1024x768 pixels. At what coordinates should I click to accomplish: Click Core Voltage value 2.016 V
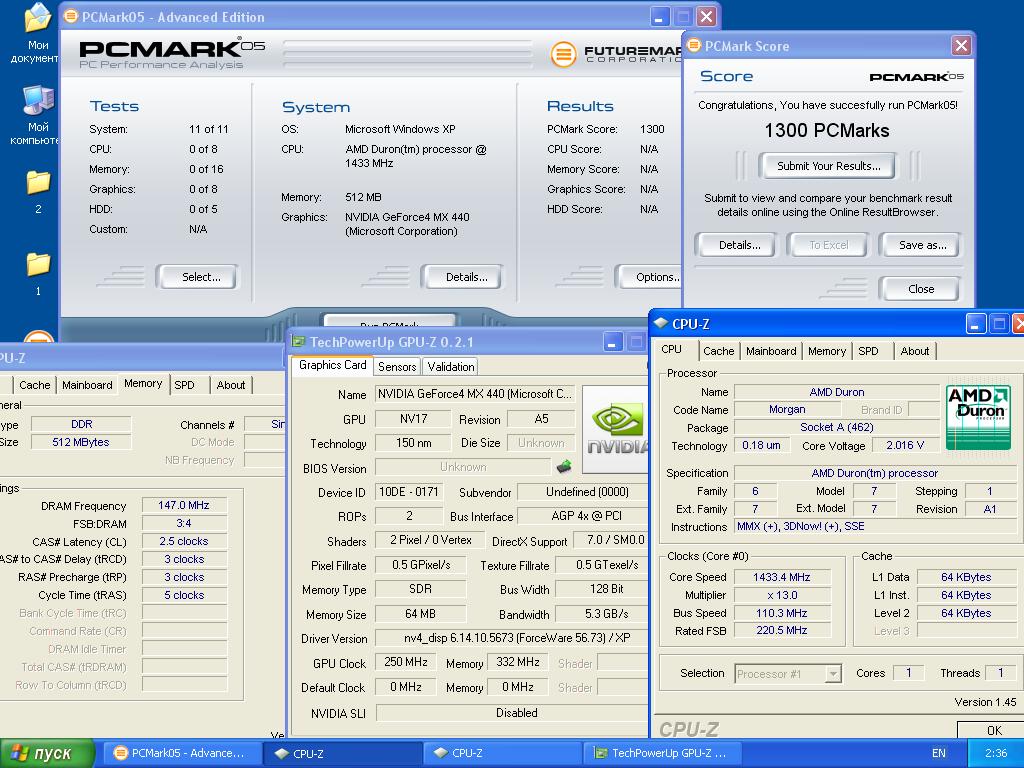click(904, 445)
